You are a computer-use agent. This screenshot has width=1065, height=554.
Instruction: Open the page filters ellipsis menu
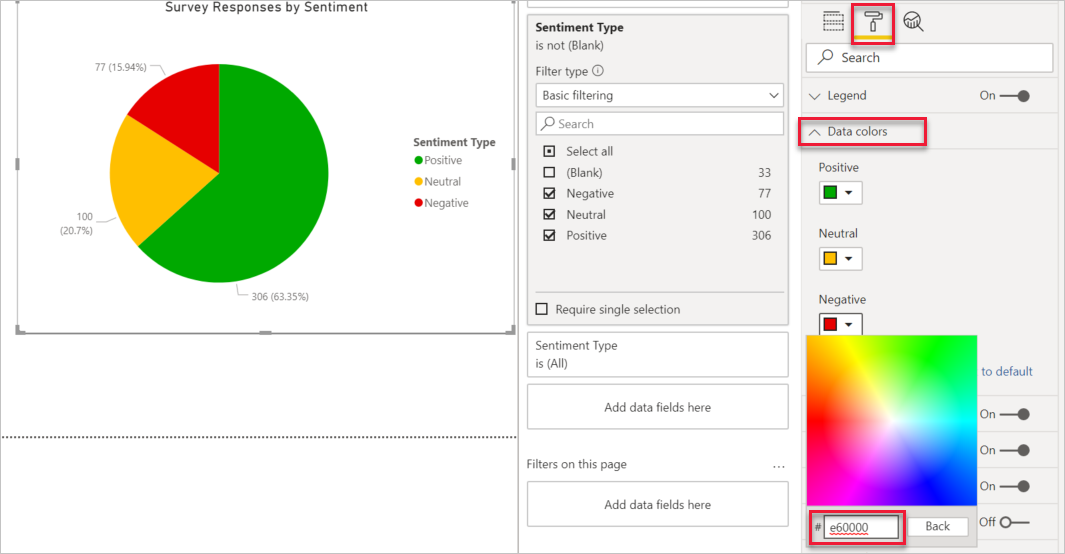pyautogui.click(x=778, y=466)
